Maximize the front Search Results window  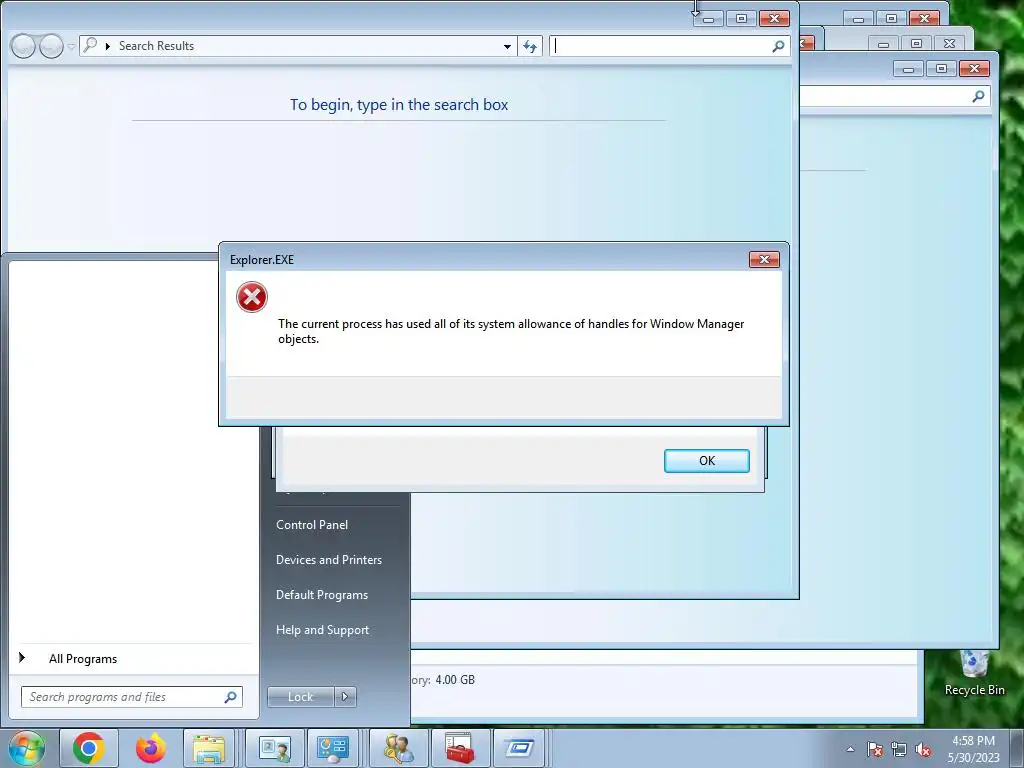741,19
